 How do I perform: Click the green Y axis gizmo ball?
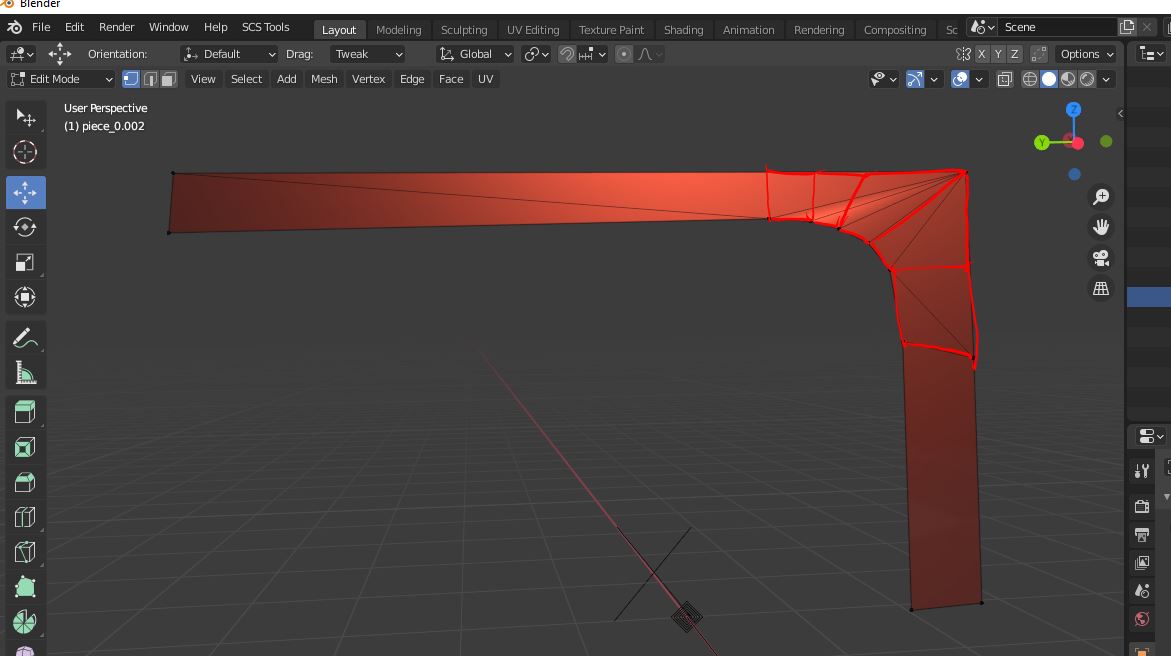pyautogui.click(x=1042, y=143)
